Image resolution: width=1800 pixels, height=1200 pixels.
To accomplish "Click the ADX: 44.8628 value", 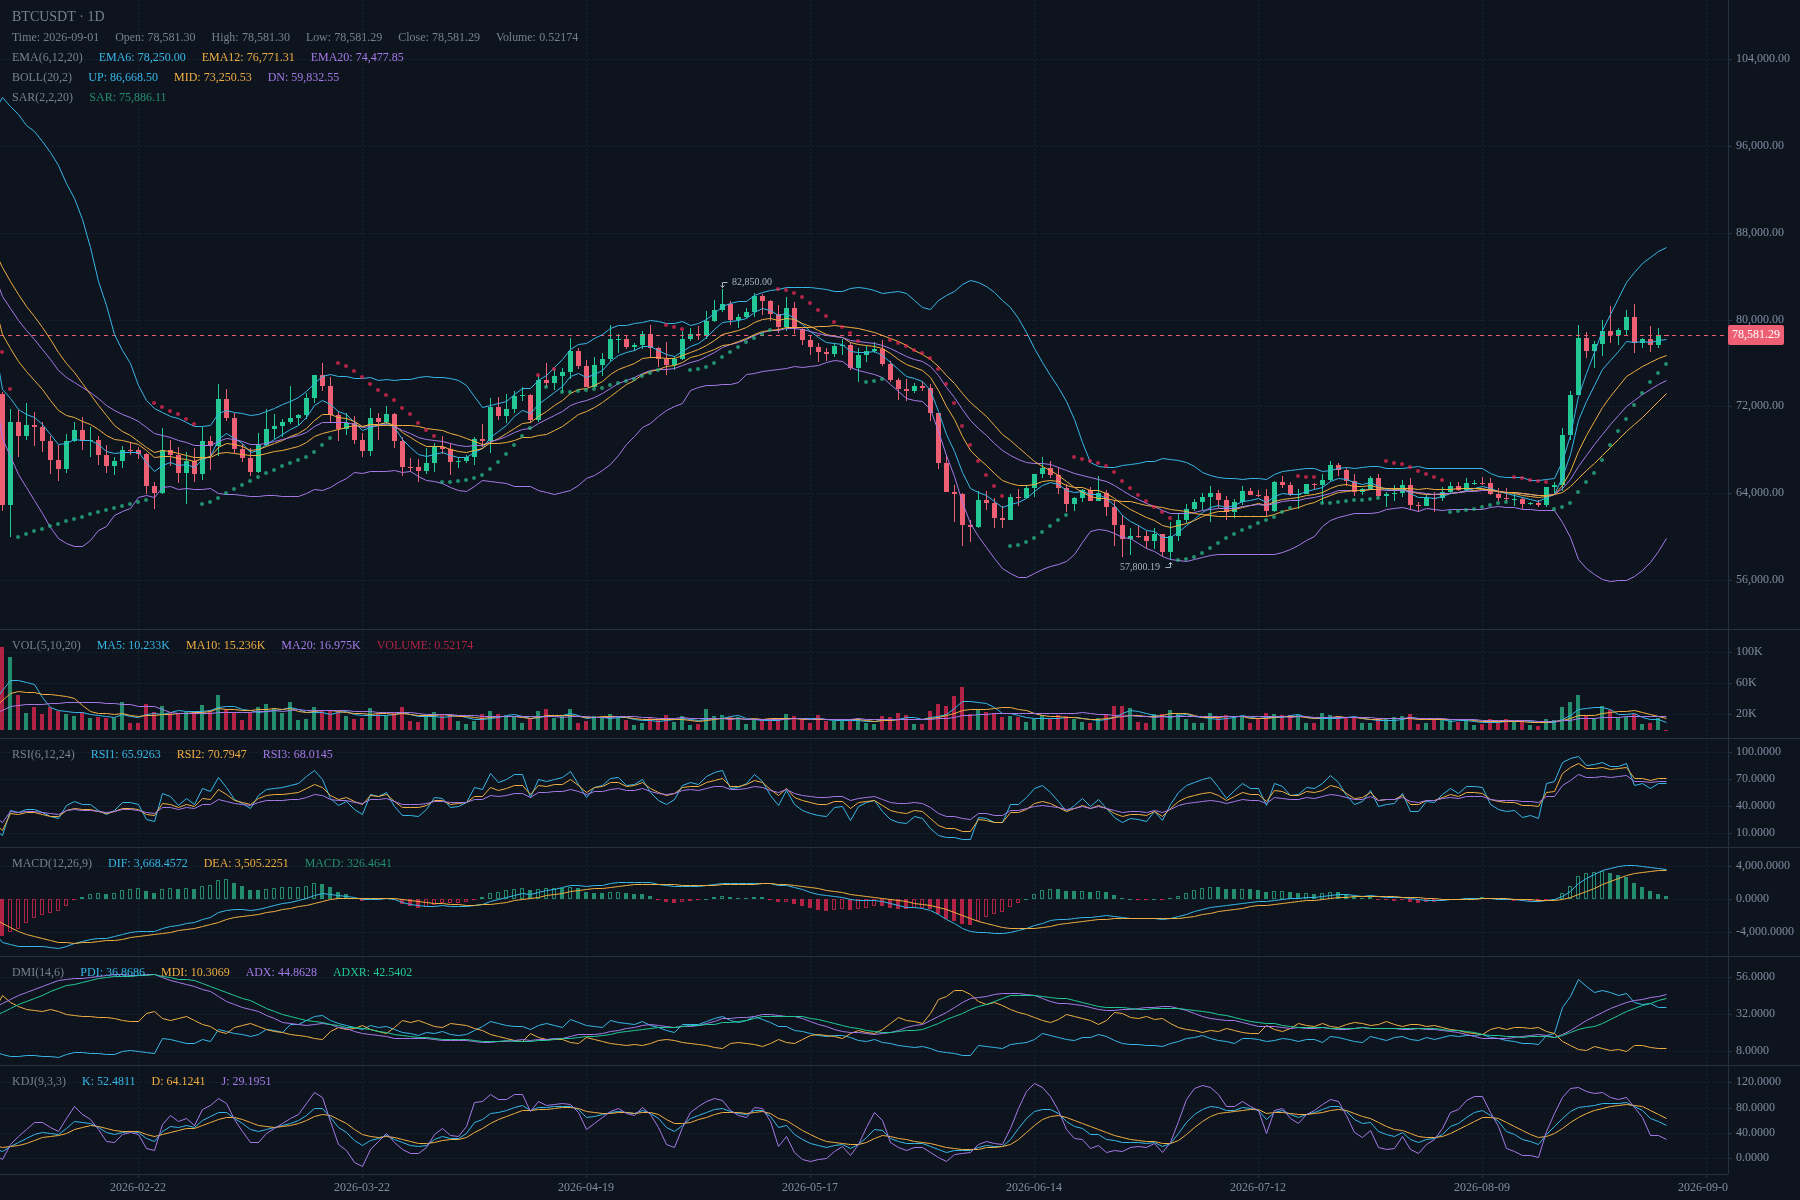I will tap(281, 972).
